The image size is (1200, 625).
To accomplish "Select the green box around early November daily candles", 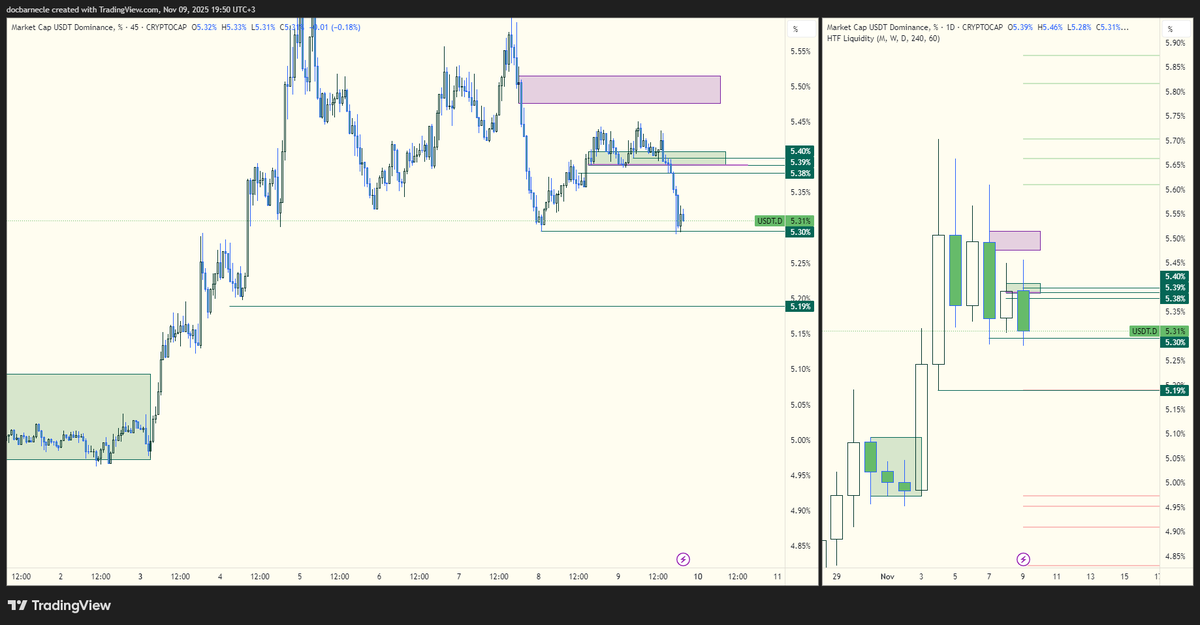I will [x=896, y=467].
